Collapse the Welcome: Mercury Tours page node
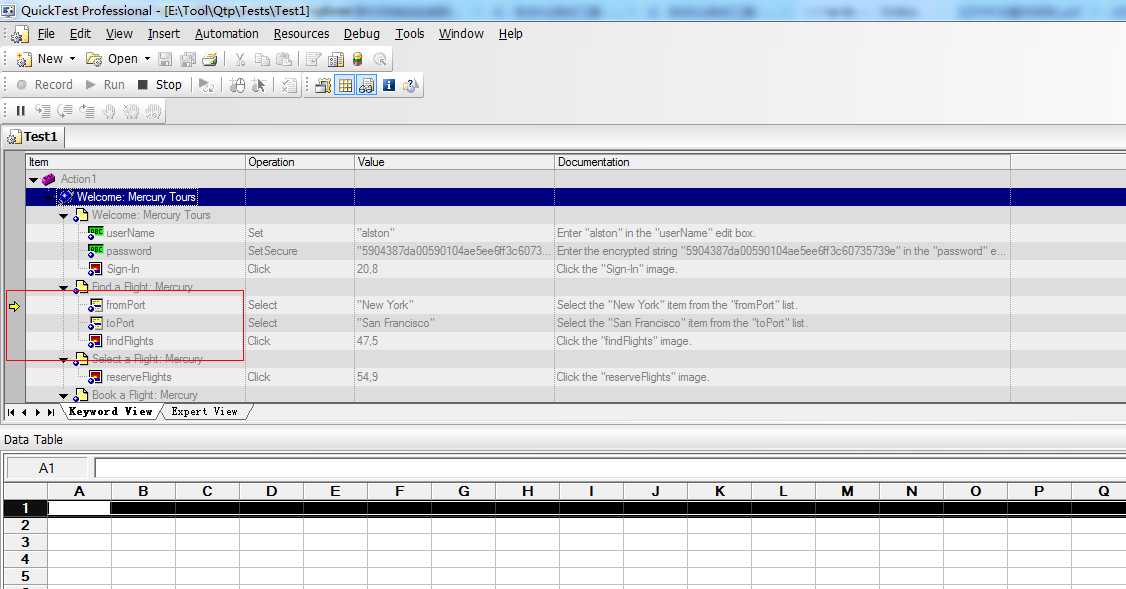 coord(63,215)
